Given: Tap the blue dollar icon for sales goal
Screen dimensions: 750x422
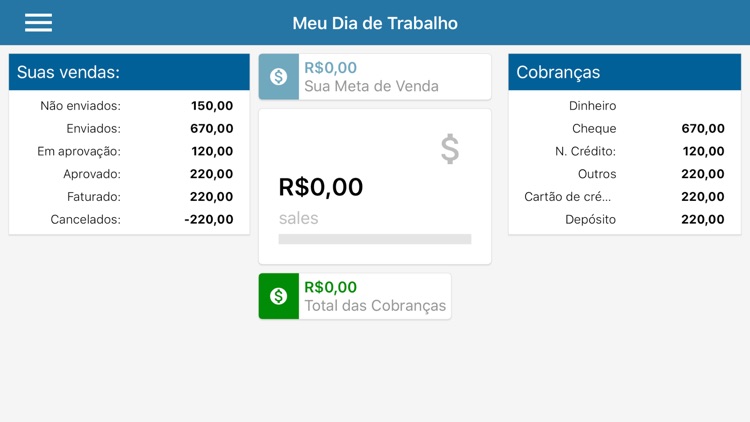Looking at the screenshot, I should point(279,77).
